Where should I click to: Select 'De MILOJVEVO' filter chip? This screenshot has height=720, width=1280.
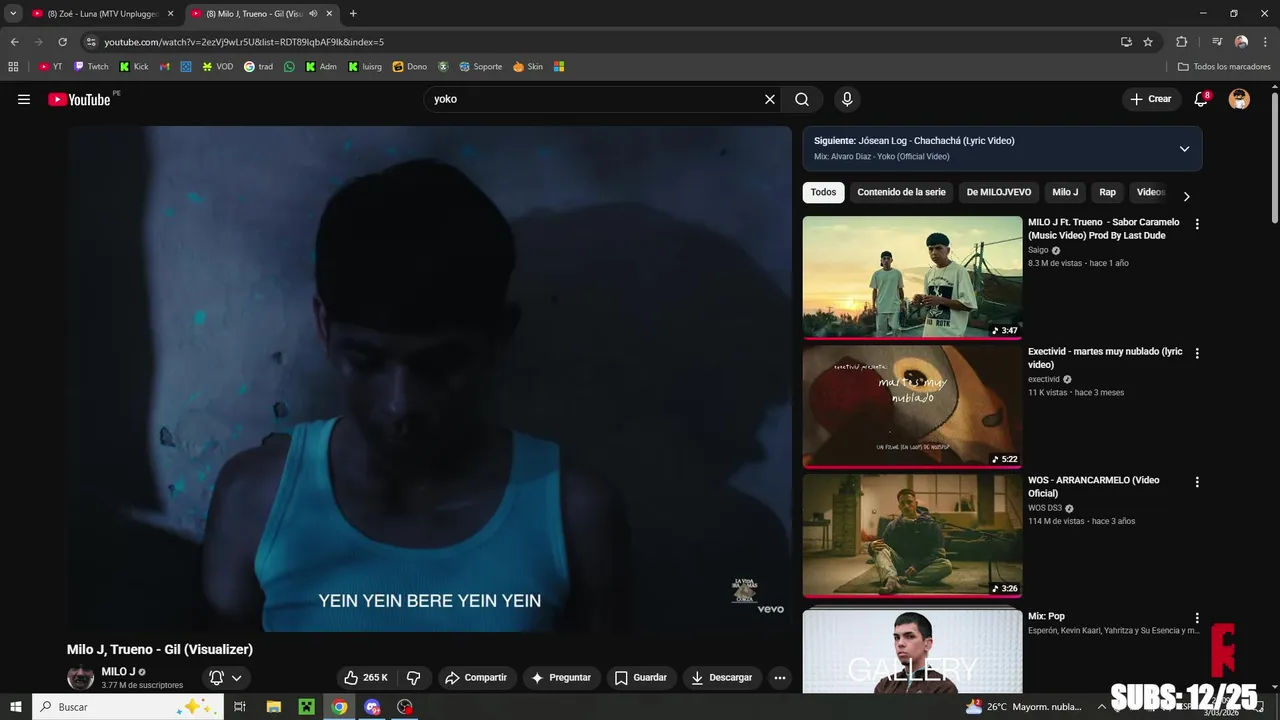(x=998, y=192)
